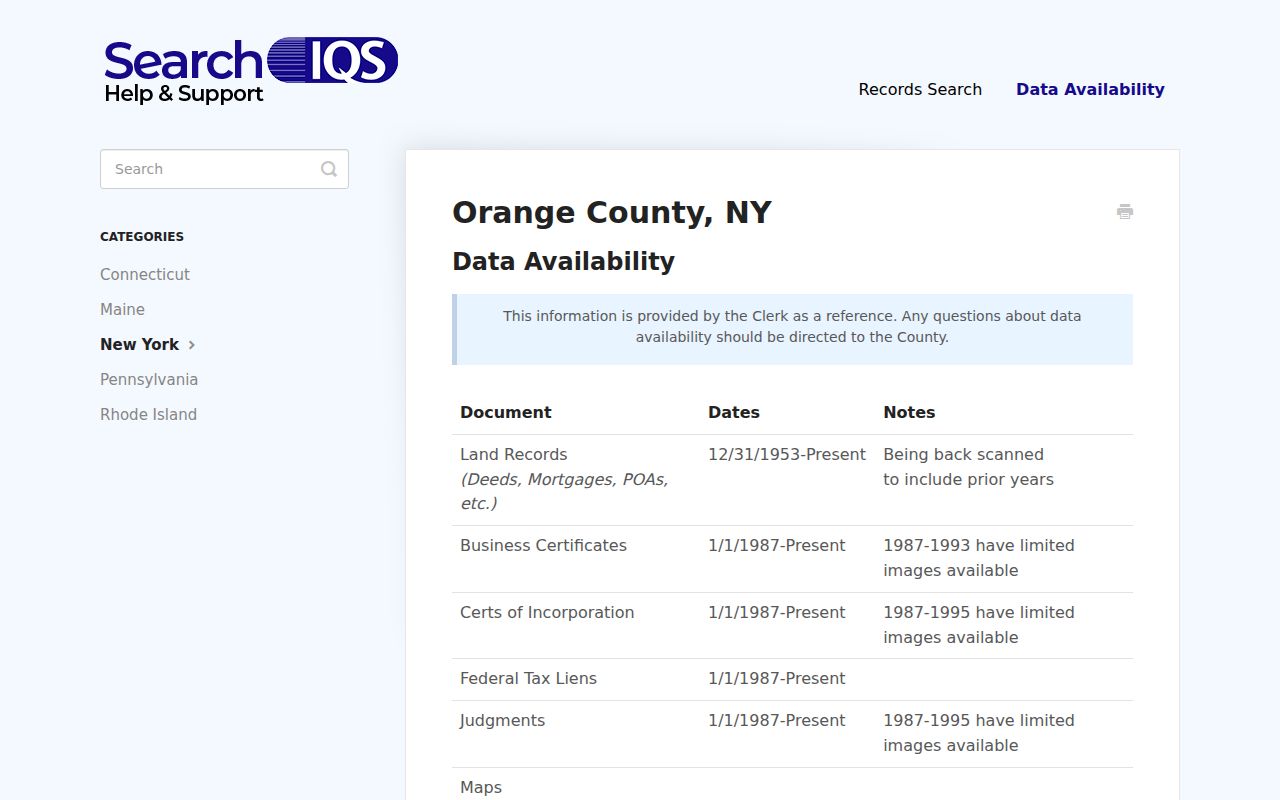The height and width of the screenshot is (800, 1280).
Task: Click the Data Availability subheading
Action: (x=563, y=261)
